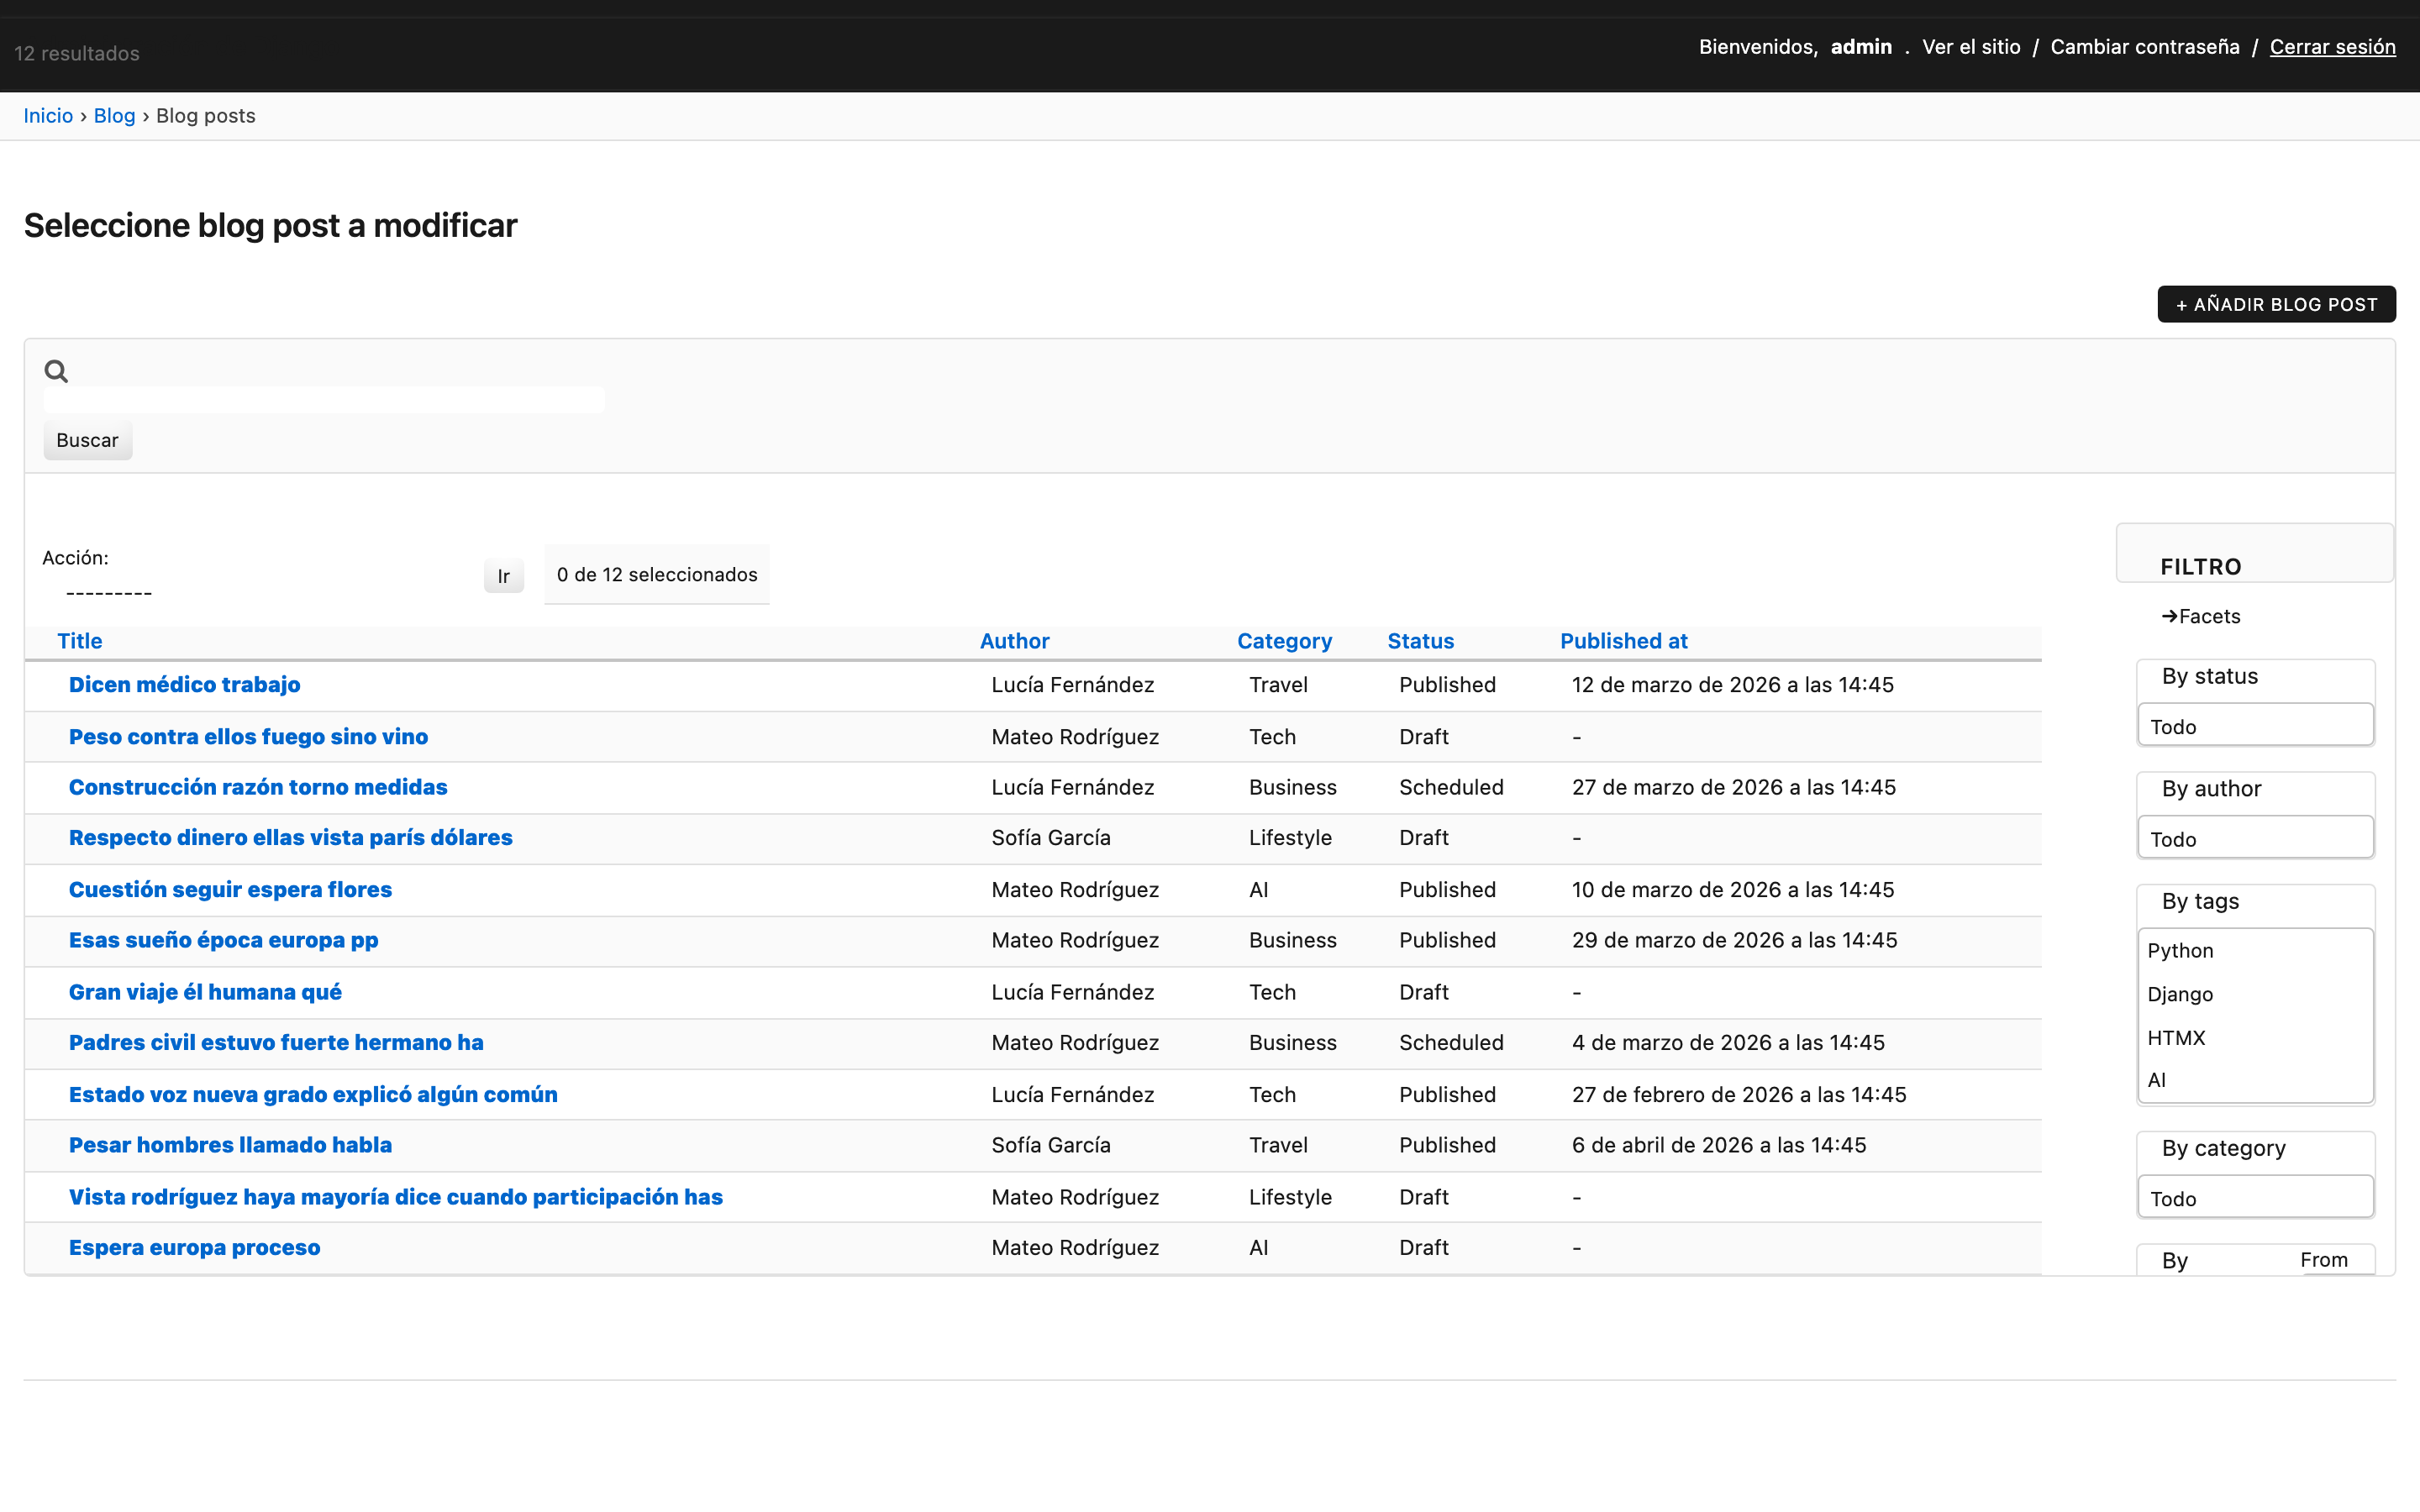The width and height of the screenshot is (2420, 1512).
Task: Open the By category filter dropdown
Action: [2255, 1197]
